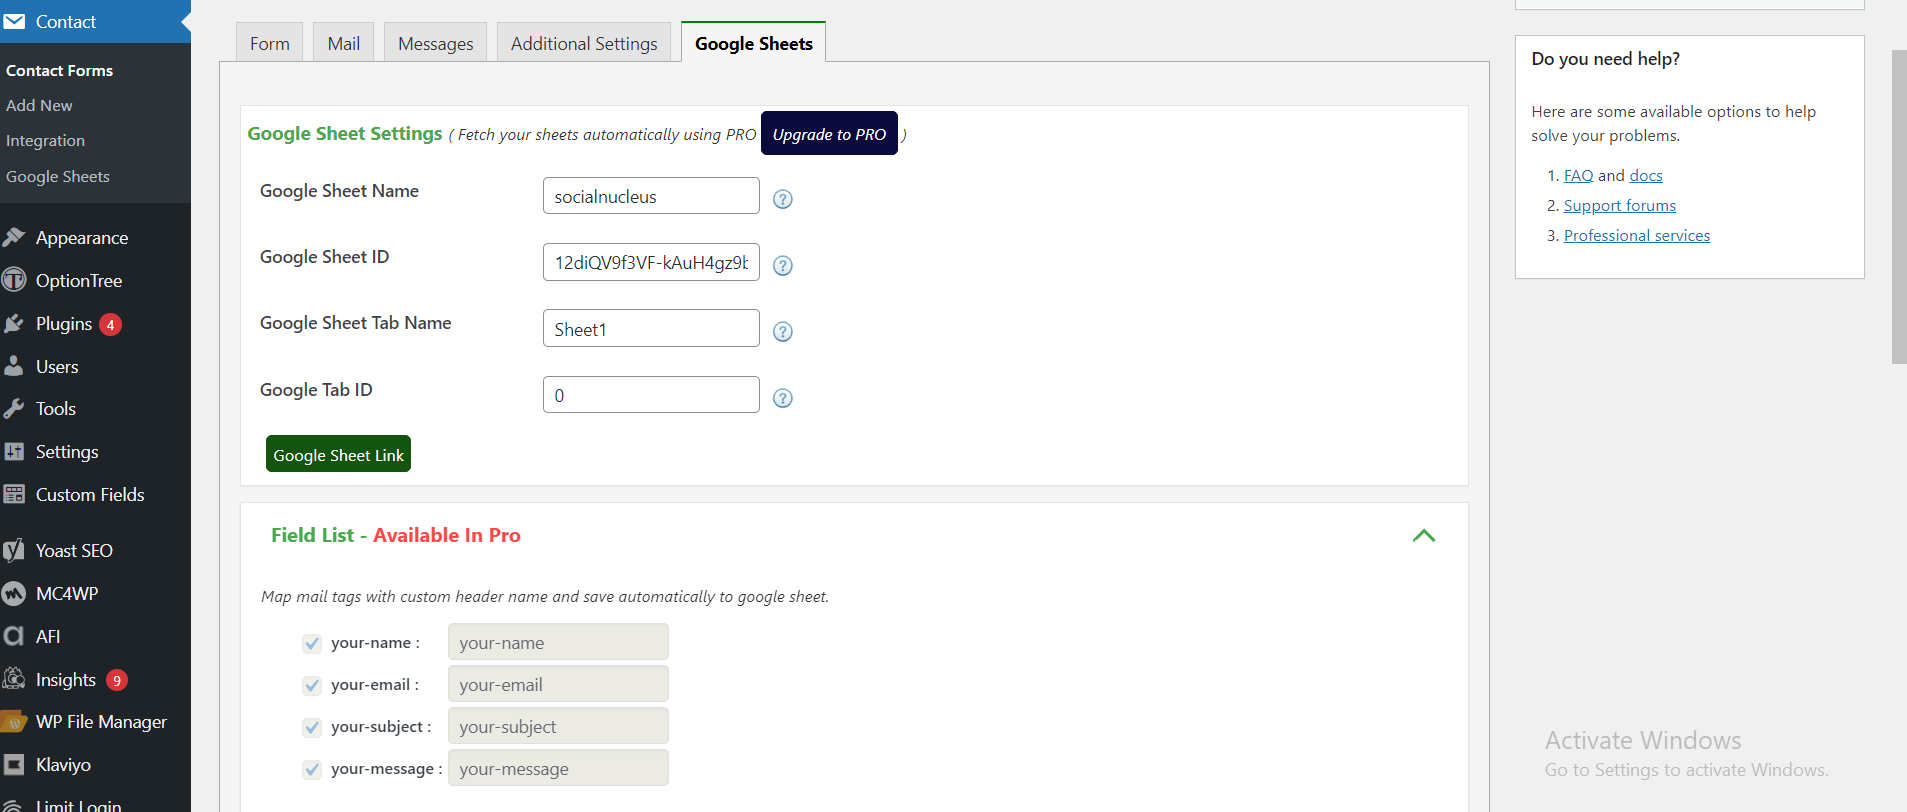Click the Plugins update badge showing 4
The height and width of the screenshot is (812, 1907).
click(110, 324)
